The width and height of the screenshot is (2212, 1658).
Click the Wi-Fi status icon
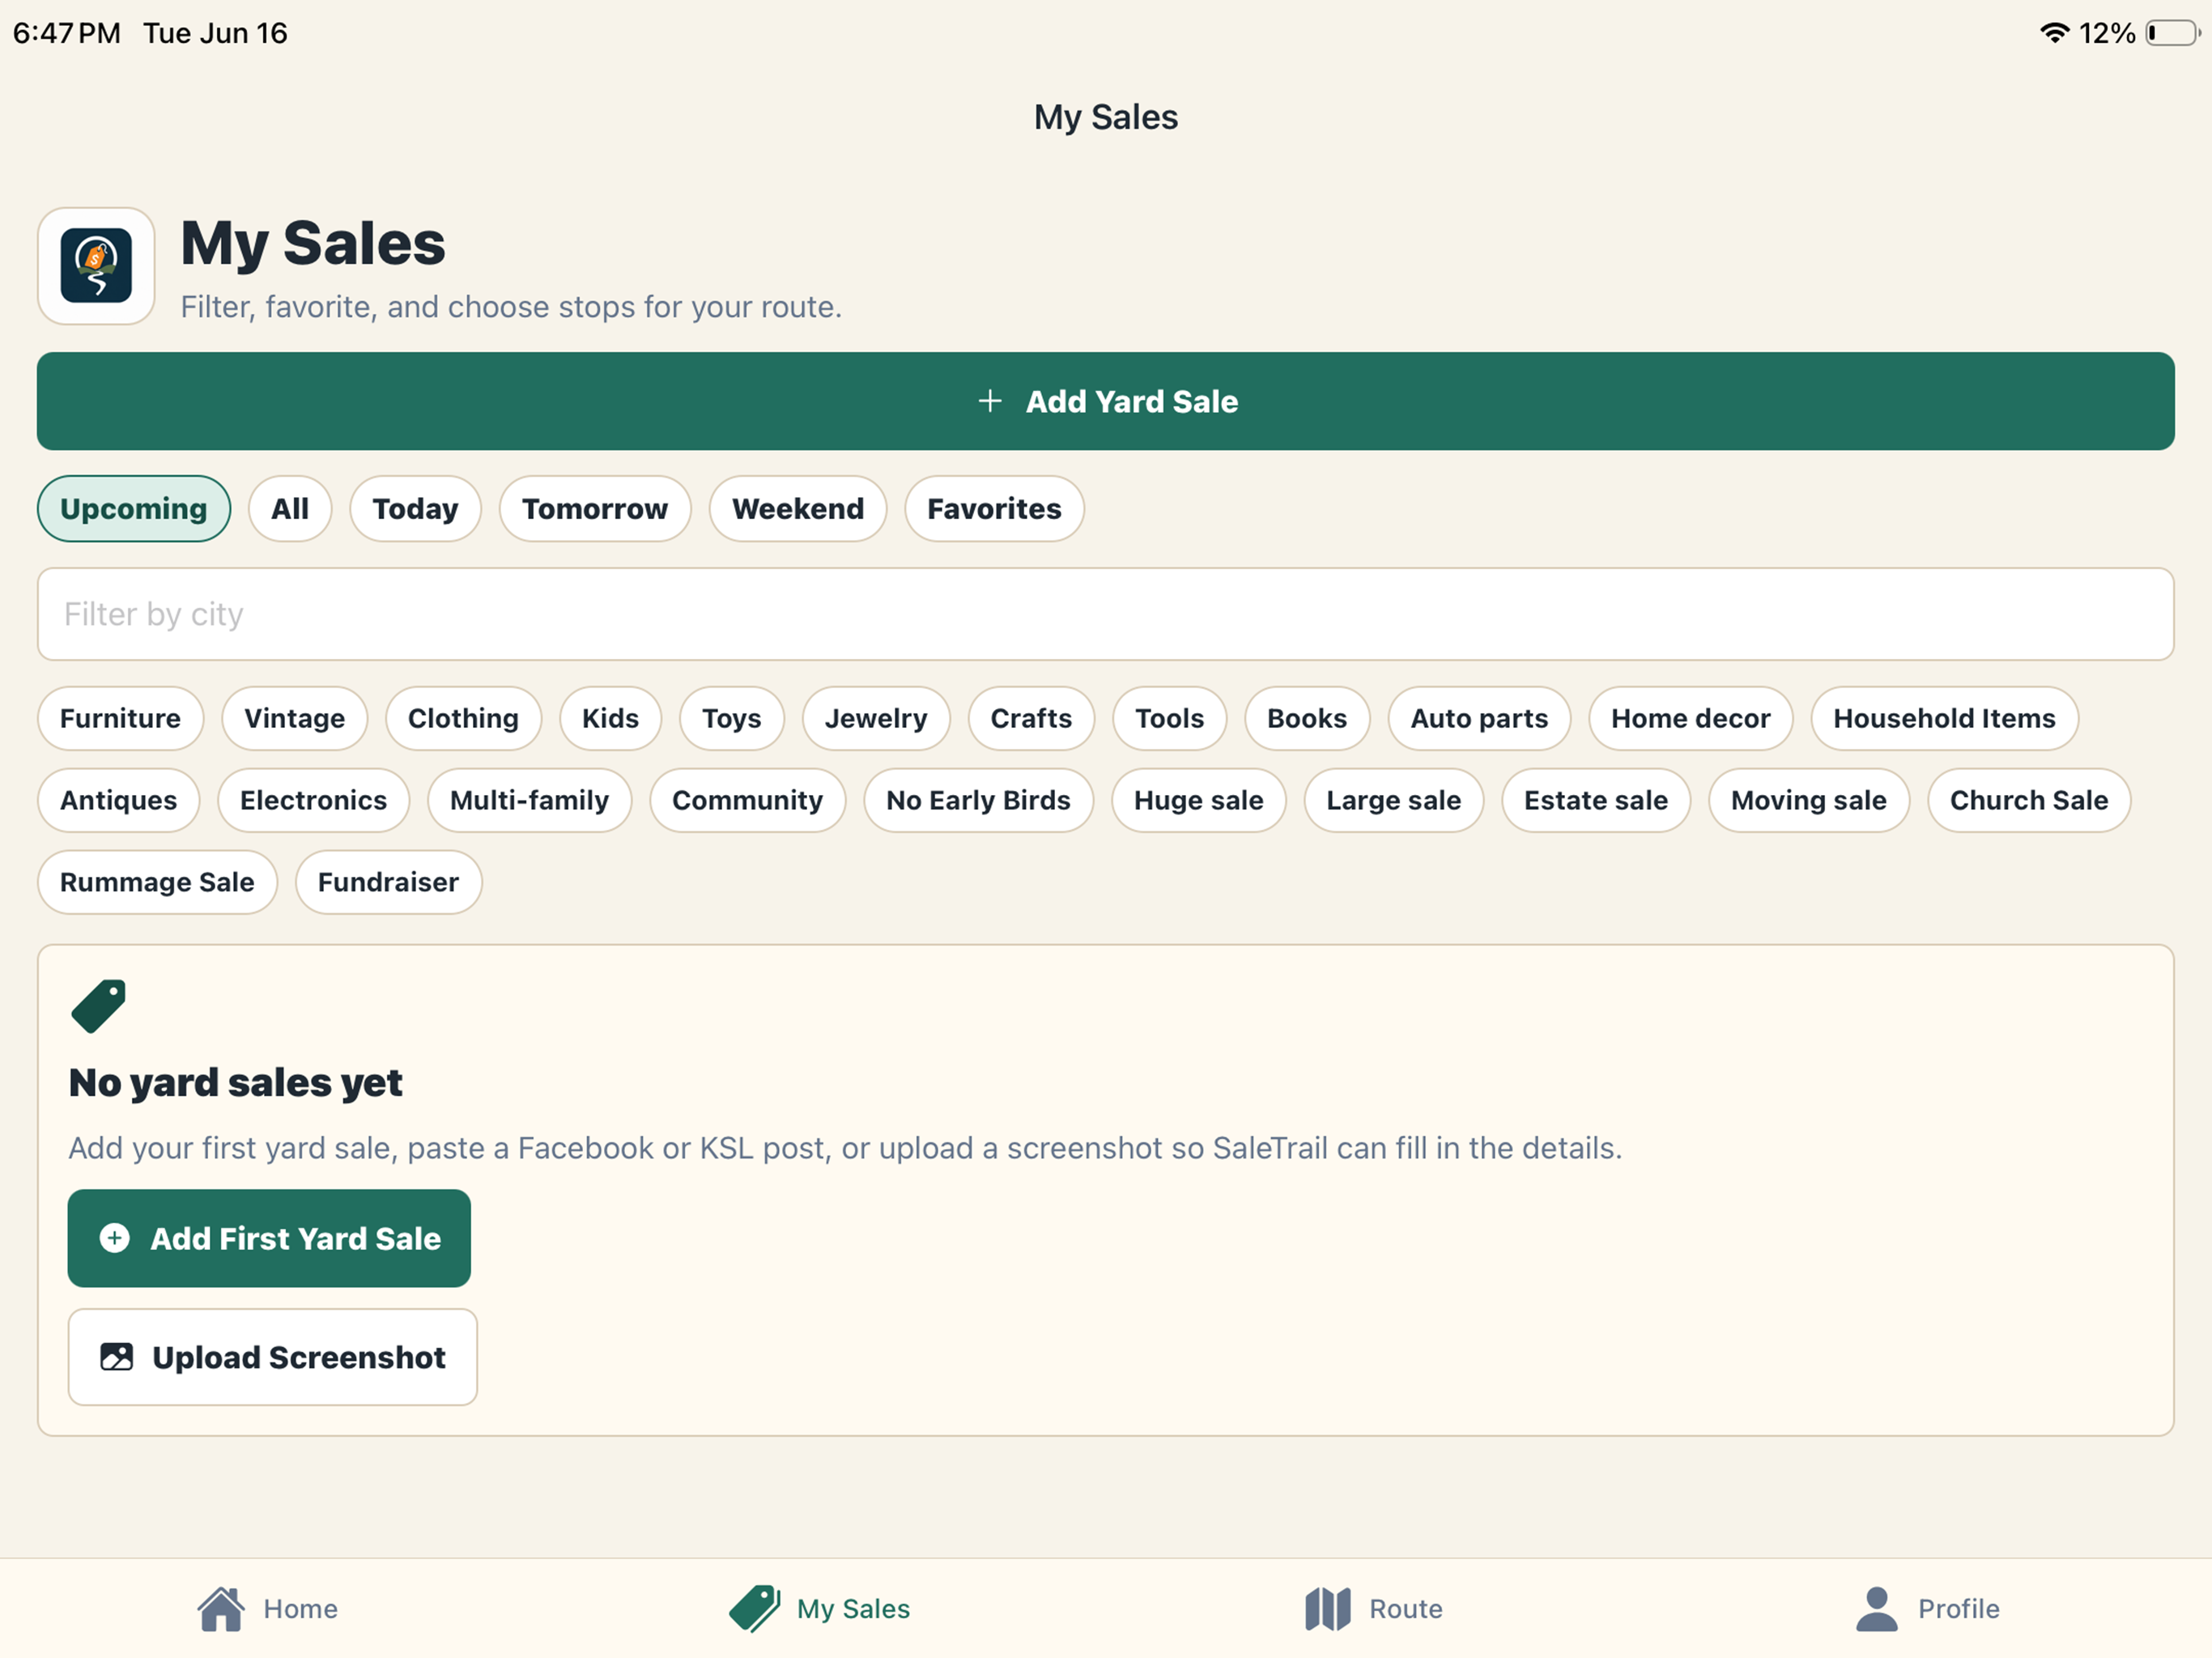pos(2054,33)
